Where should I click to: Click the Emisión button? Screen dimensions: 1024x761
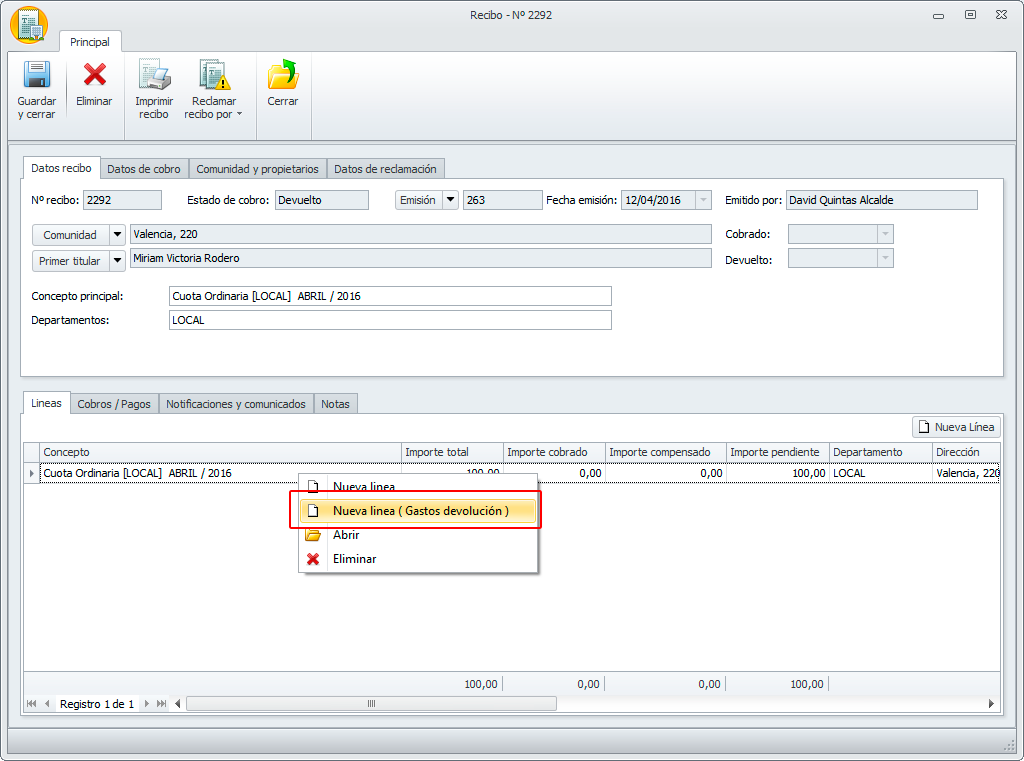click(x=418, y=200)
